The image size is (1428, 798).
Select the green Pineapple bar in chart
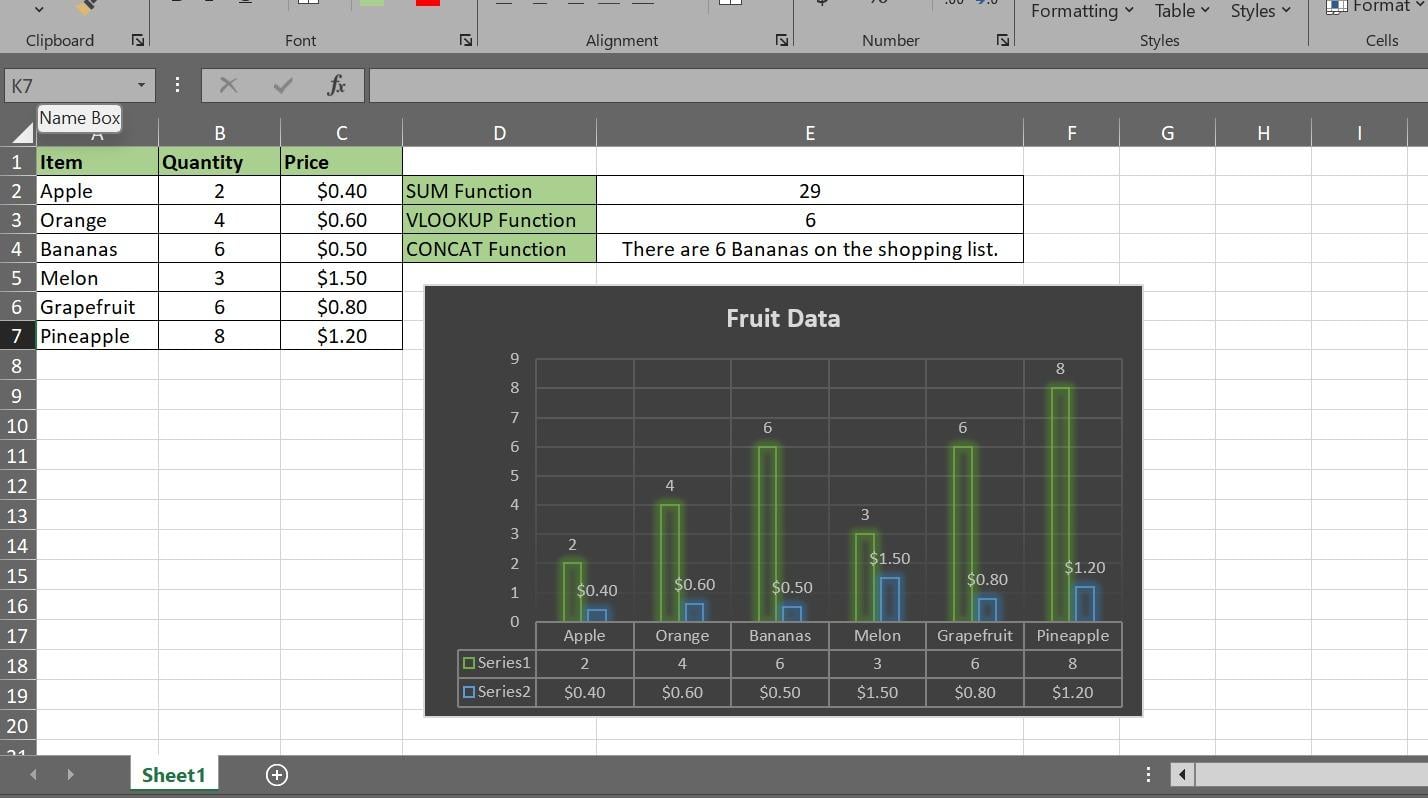[1060, 504]
